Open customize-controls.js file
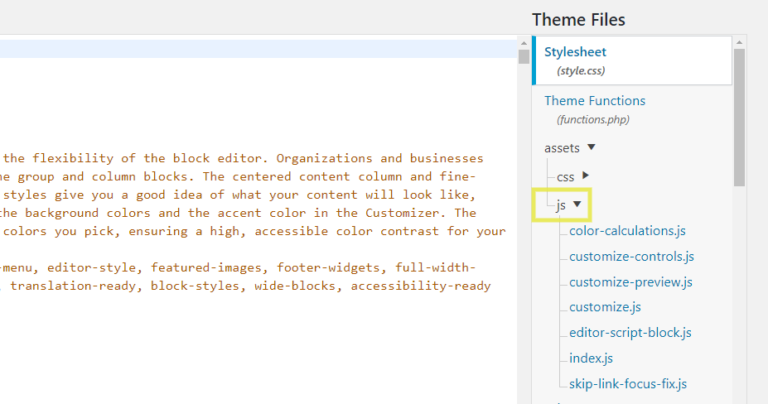 [631, 256]
